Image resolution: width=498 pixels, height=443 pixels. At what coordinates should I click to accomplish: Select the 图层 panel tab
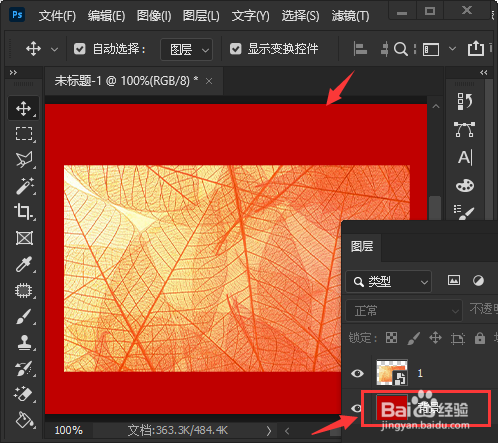point(362,247)
